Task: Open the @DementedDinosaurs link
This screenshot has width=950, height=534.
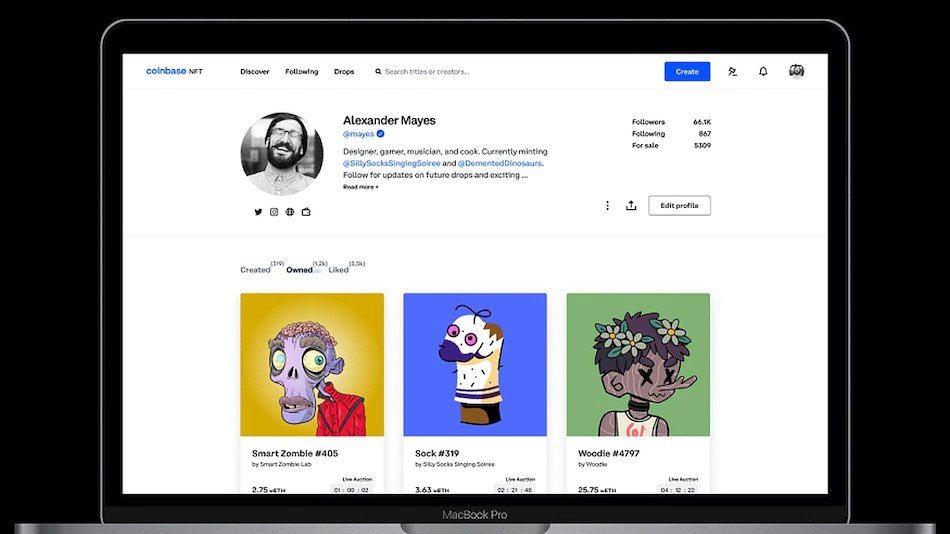Action: pos(500,163)
